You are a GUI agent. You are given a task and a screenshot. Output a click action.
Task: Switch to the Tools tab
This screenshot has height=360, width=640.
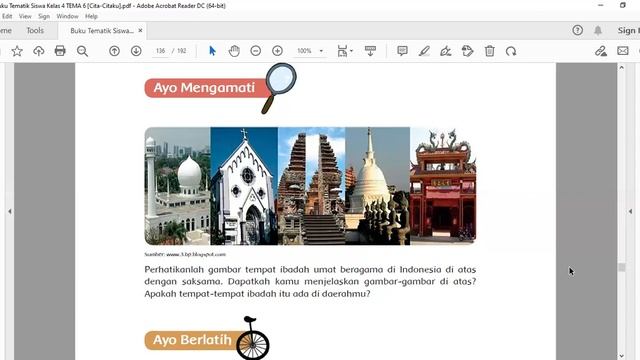35,31
